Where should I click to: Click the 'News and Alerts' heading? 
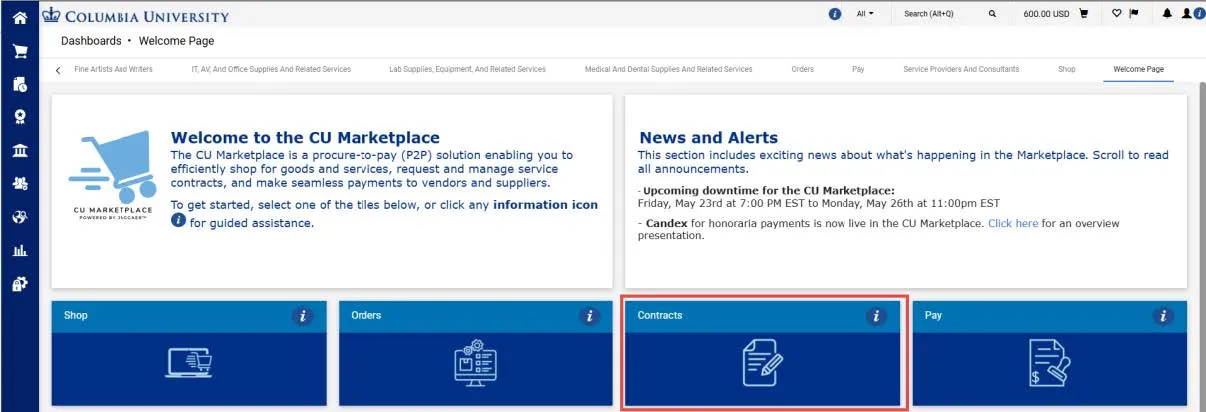tap(708, 137)
